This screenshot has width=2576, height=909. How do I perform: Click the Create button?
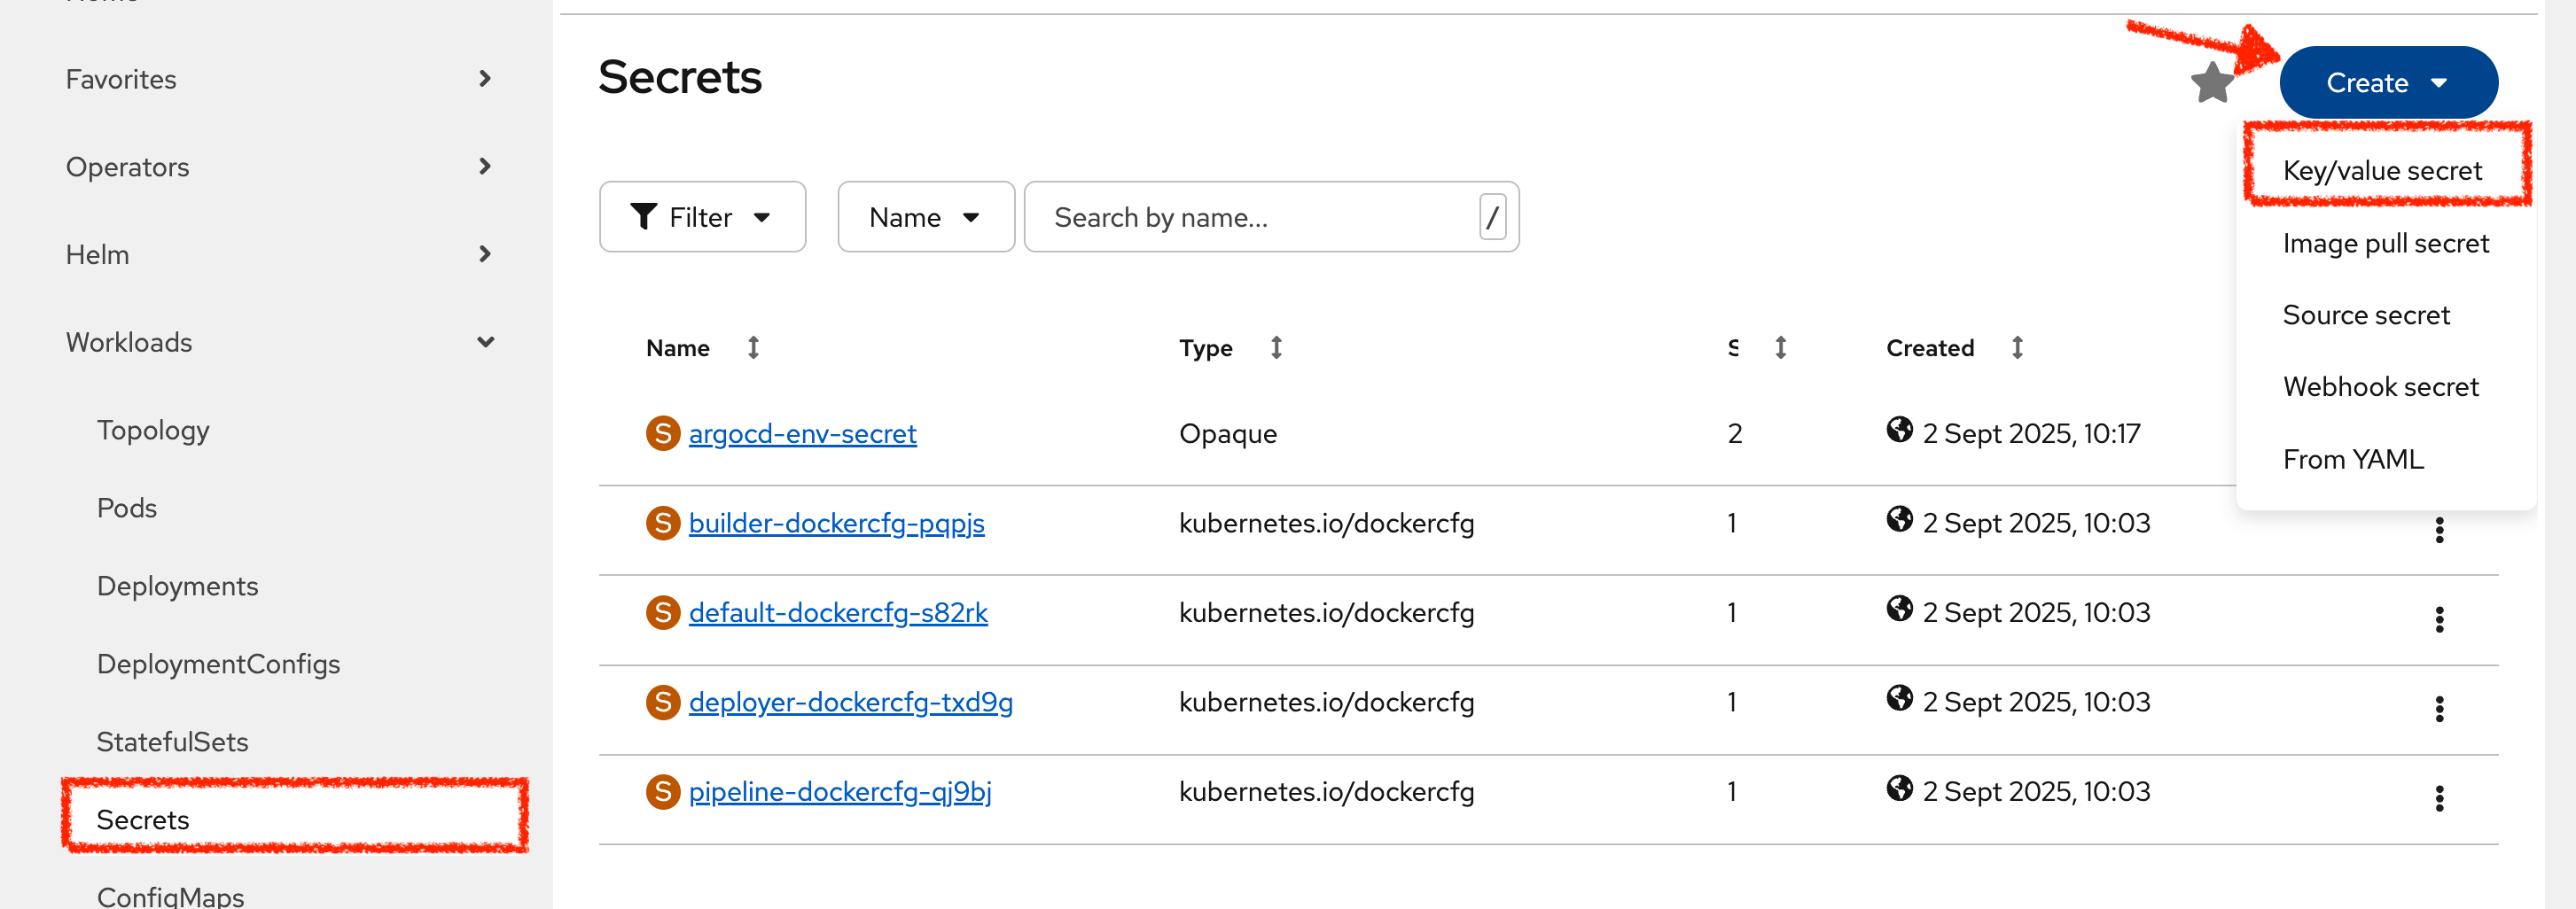click(x=2388, y=82)
